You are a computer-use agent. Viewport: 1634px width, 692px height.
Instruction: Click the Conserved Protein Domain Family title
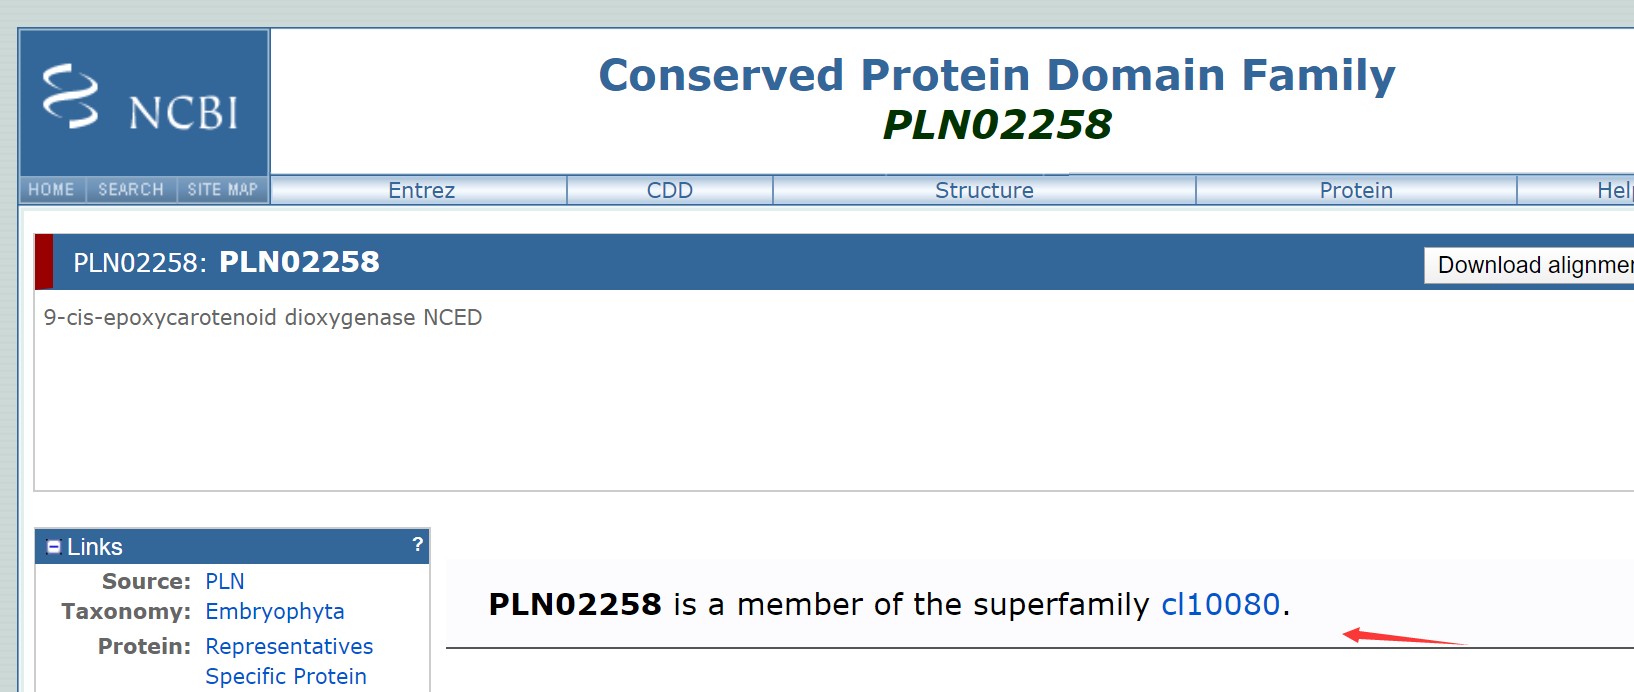997,75
